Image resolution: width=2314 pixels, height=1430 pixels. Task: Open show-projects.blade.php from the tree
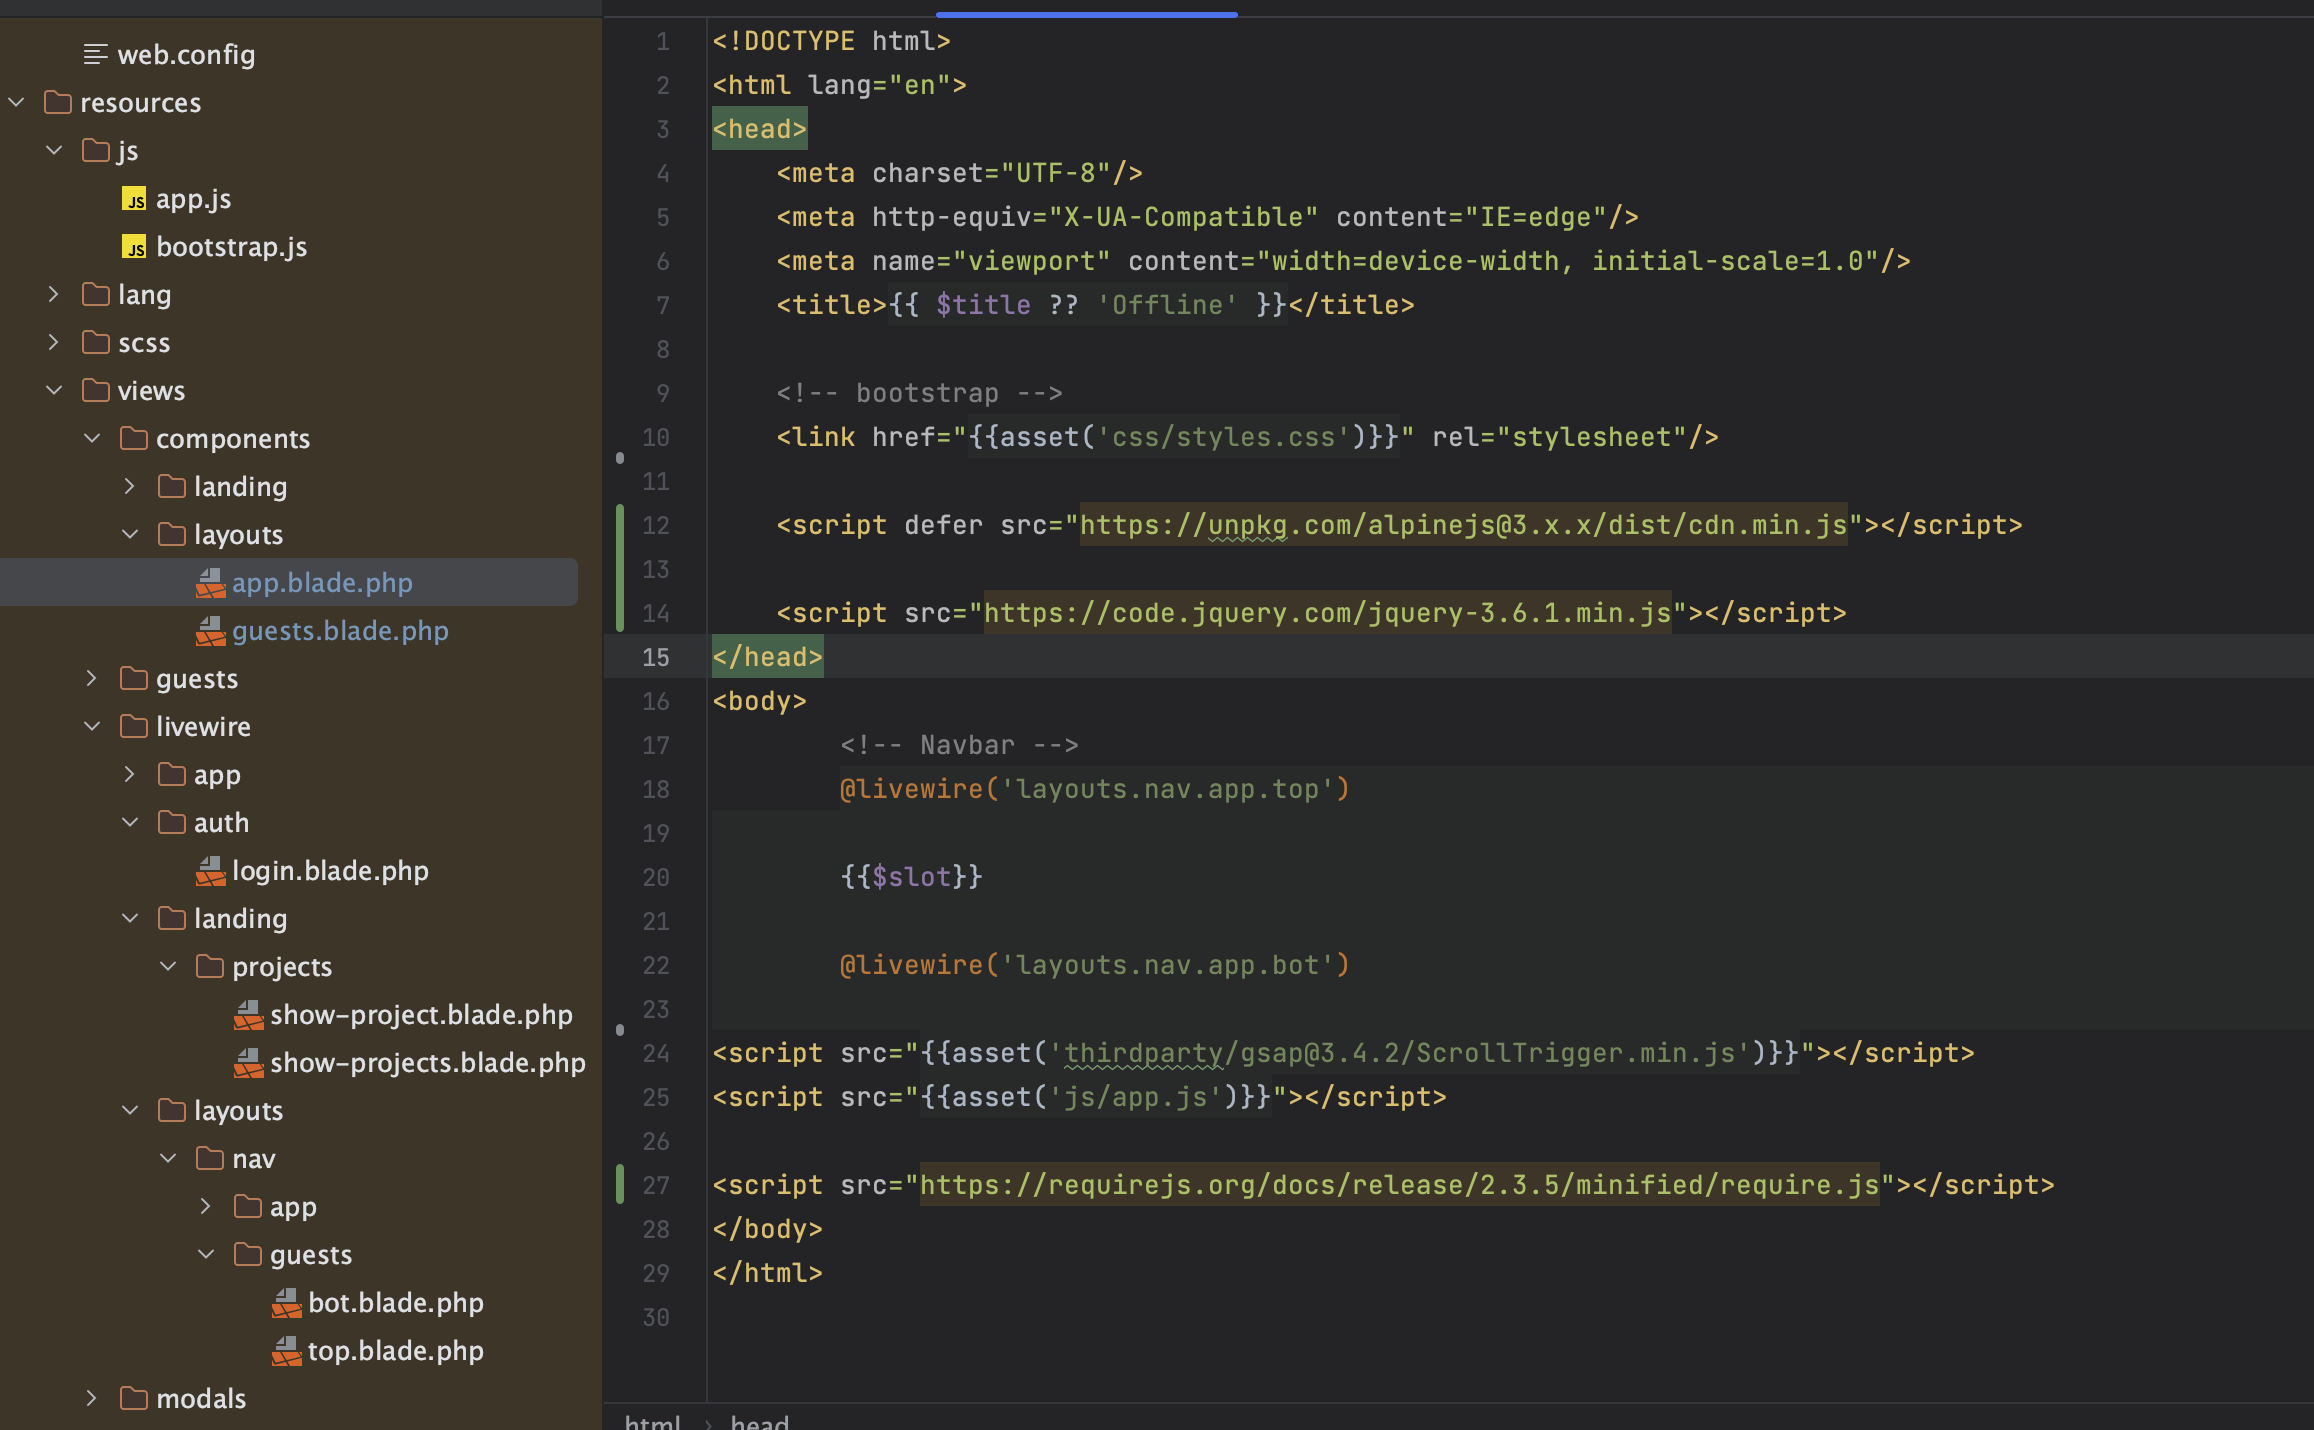(427, 1063)
